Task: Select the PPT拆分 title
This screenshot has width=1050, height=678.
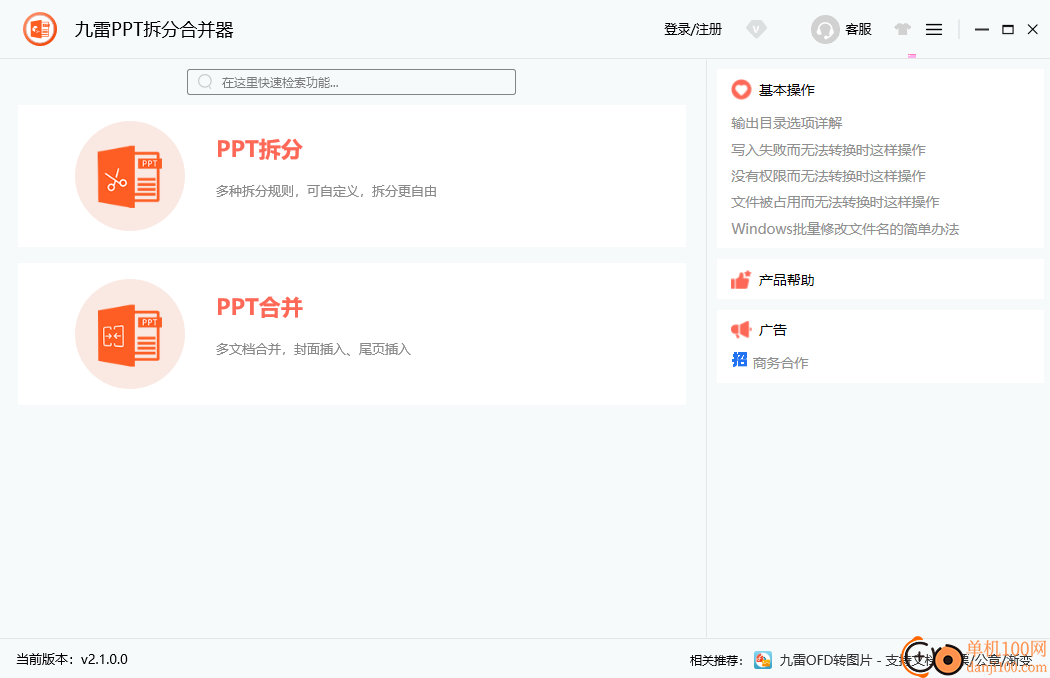Action: [x=259, y=149]
